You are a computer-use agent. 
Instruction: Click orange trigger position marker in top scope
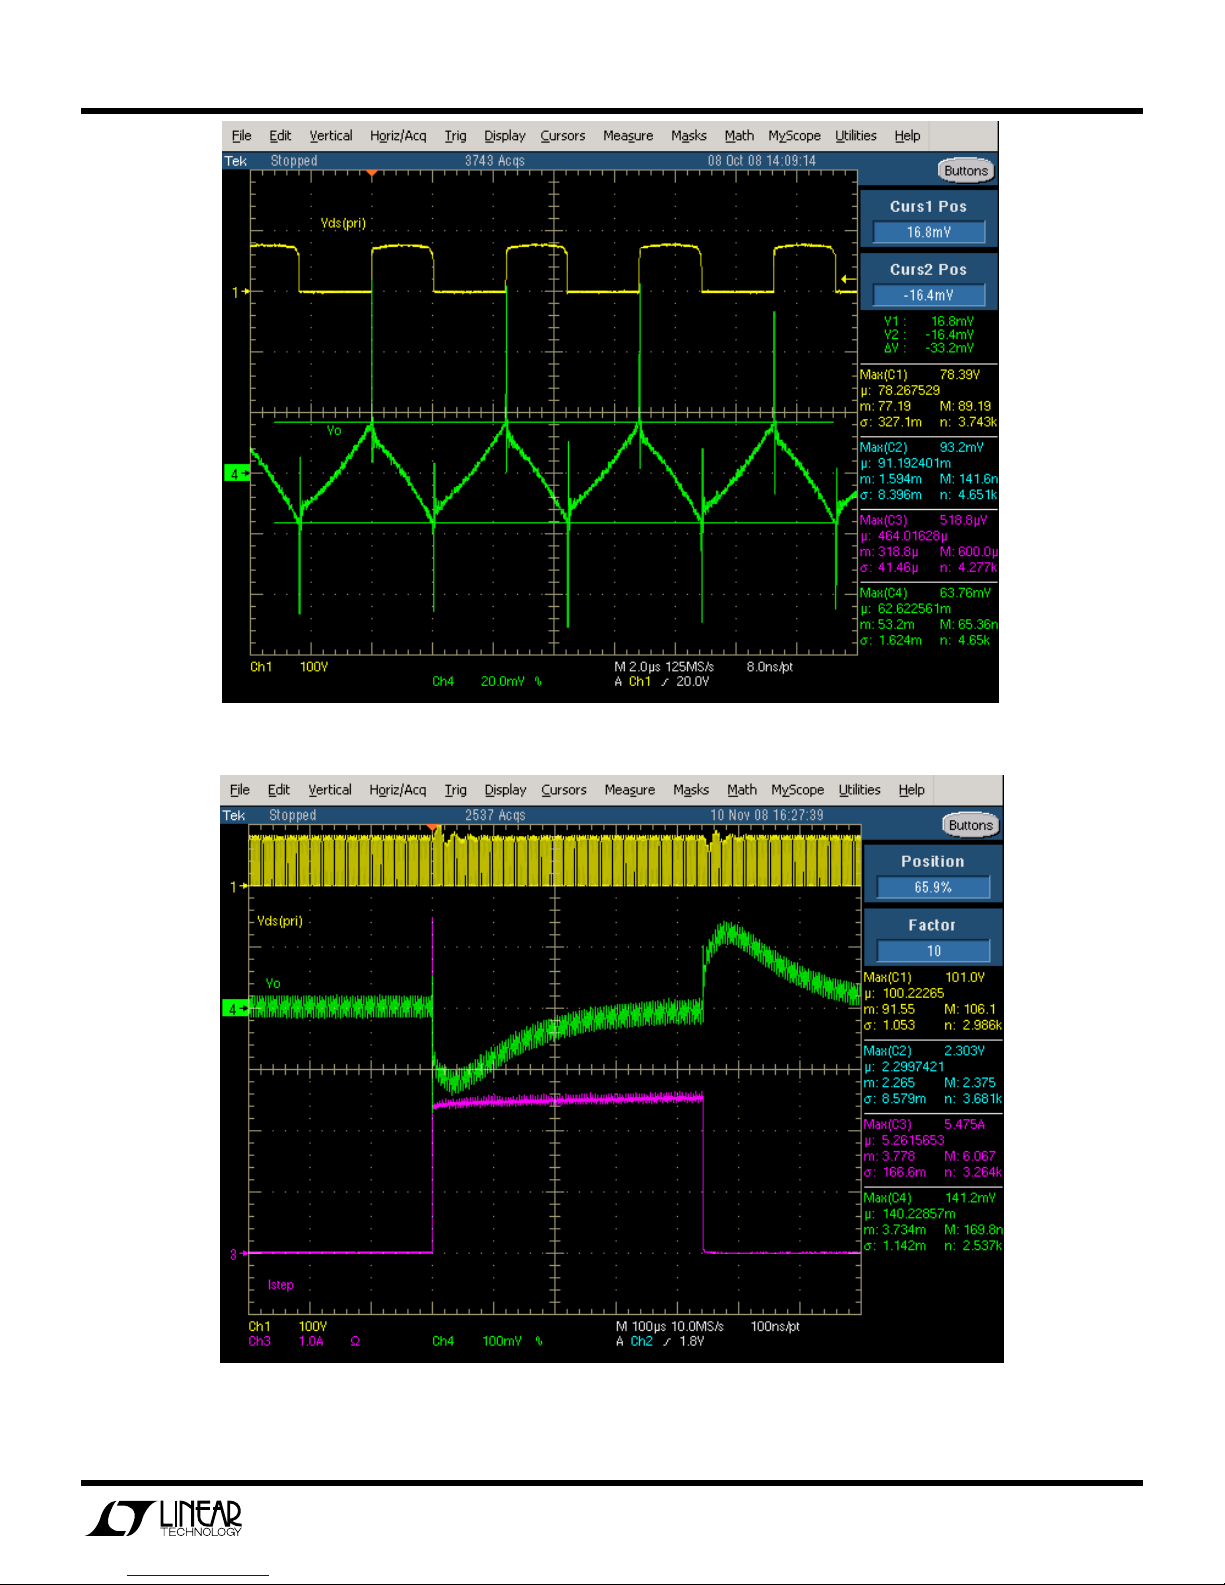372,173
